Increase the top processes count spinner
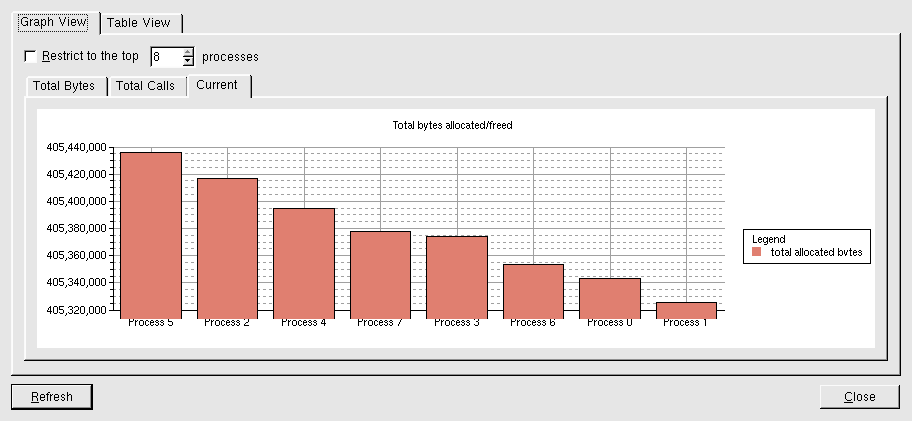 coord(188,52)
